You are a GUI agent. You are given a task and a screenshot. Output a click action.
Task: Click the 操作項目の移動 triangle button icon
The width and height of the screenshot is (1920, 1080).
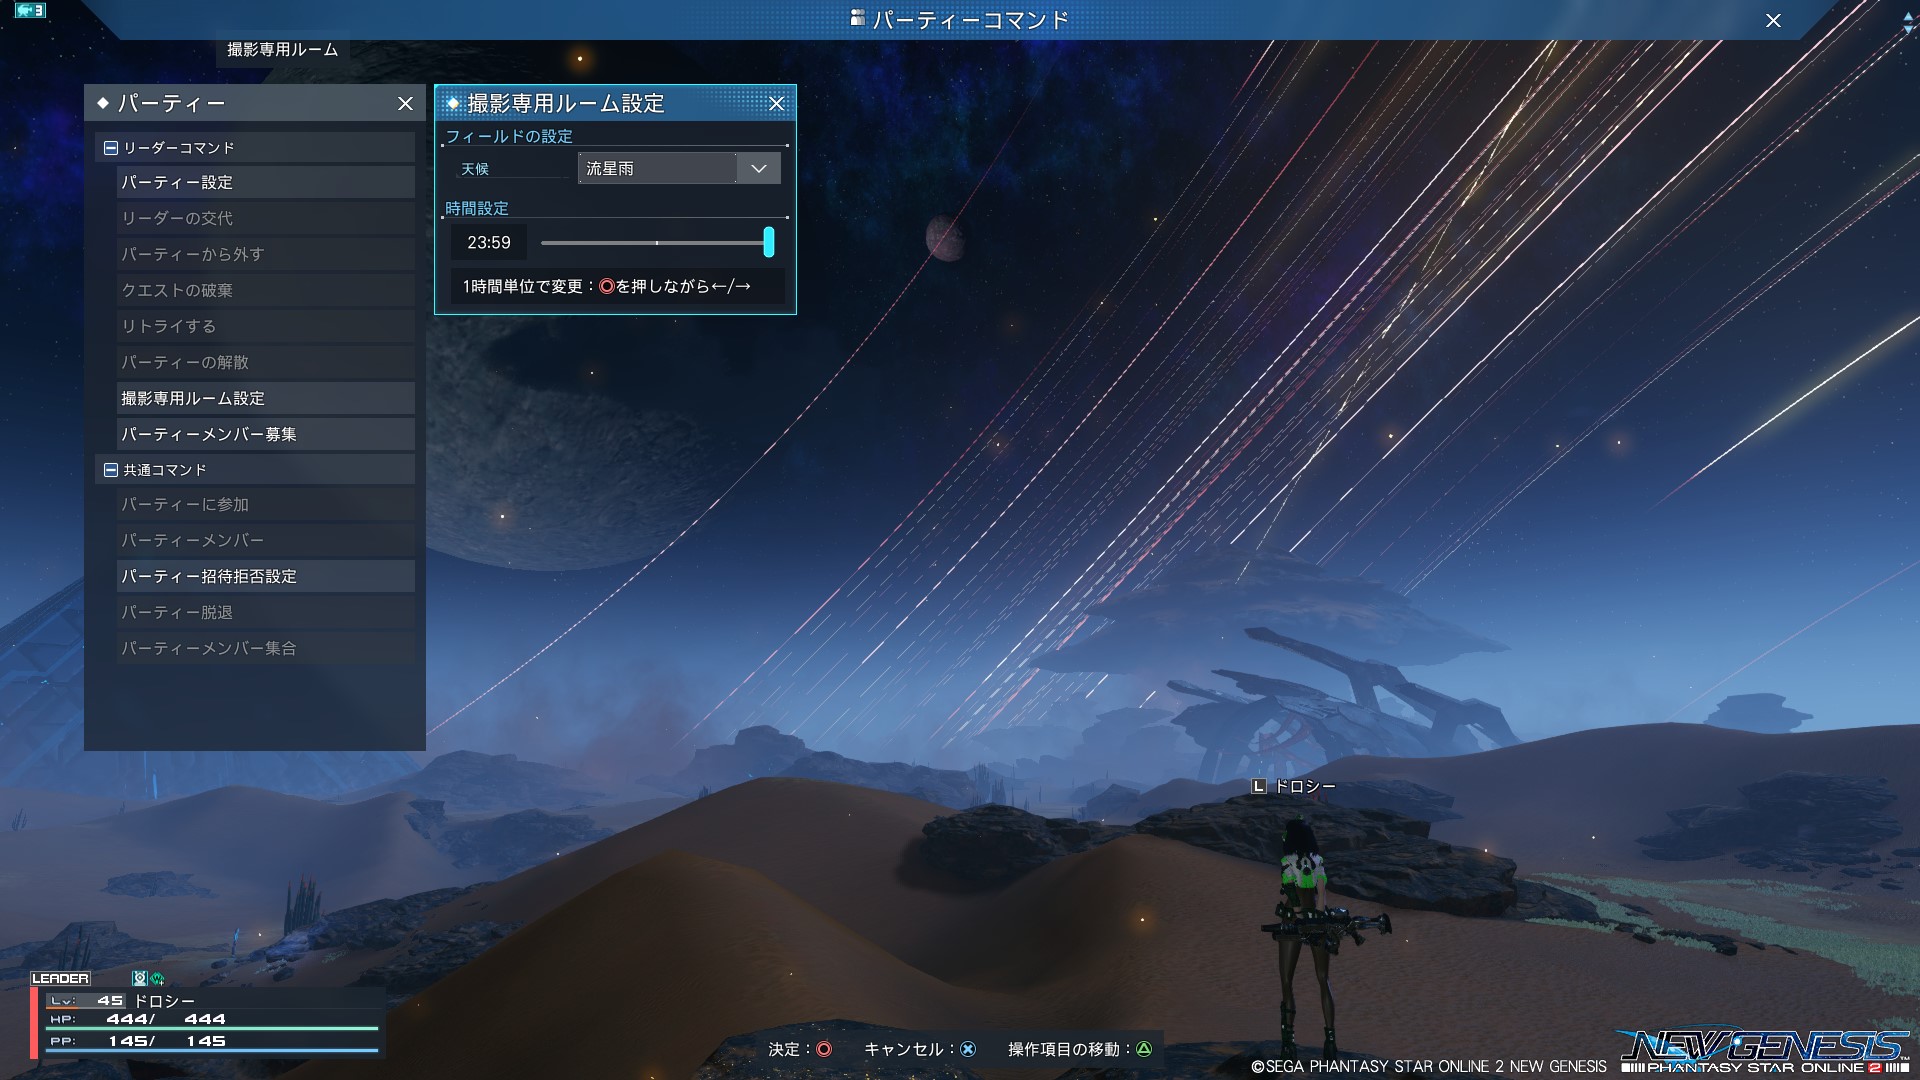tap(1144, 1049)
